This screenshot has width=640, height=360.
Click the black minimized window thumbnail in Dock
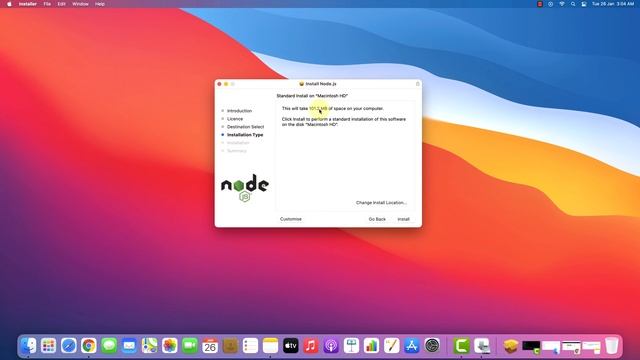coord(531,347)
